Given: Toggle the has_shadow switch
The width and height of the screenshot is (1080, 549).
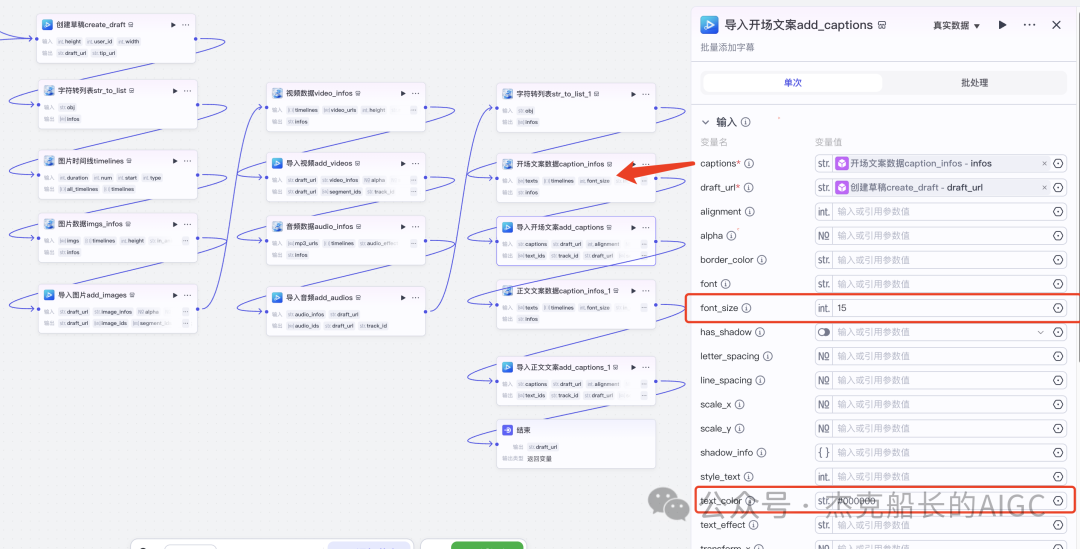Looking at the screenshot, I should pos(824,333).
